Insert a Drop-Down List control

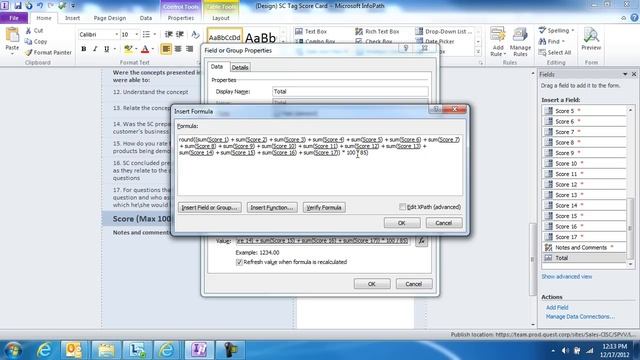click(444, 31)
